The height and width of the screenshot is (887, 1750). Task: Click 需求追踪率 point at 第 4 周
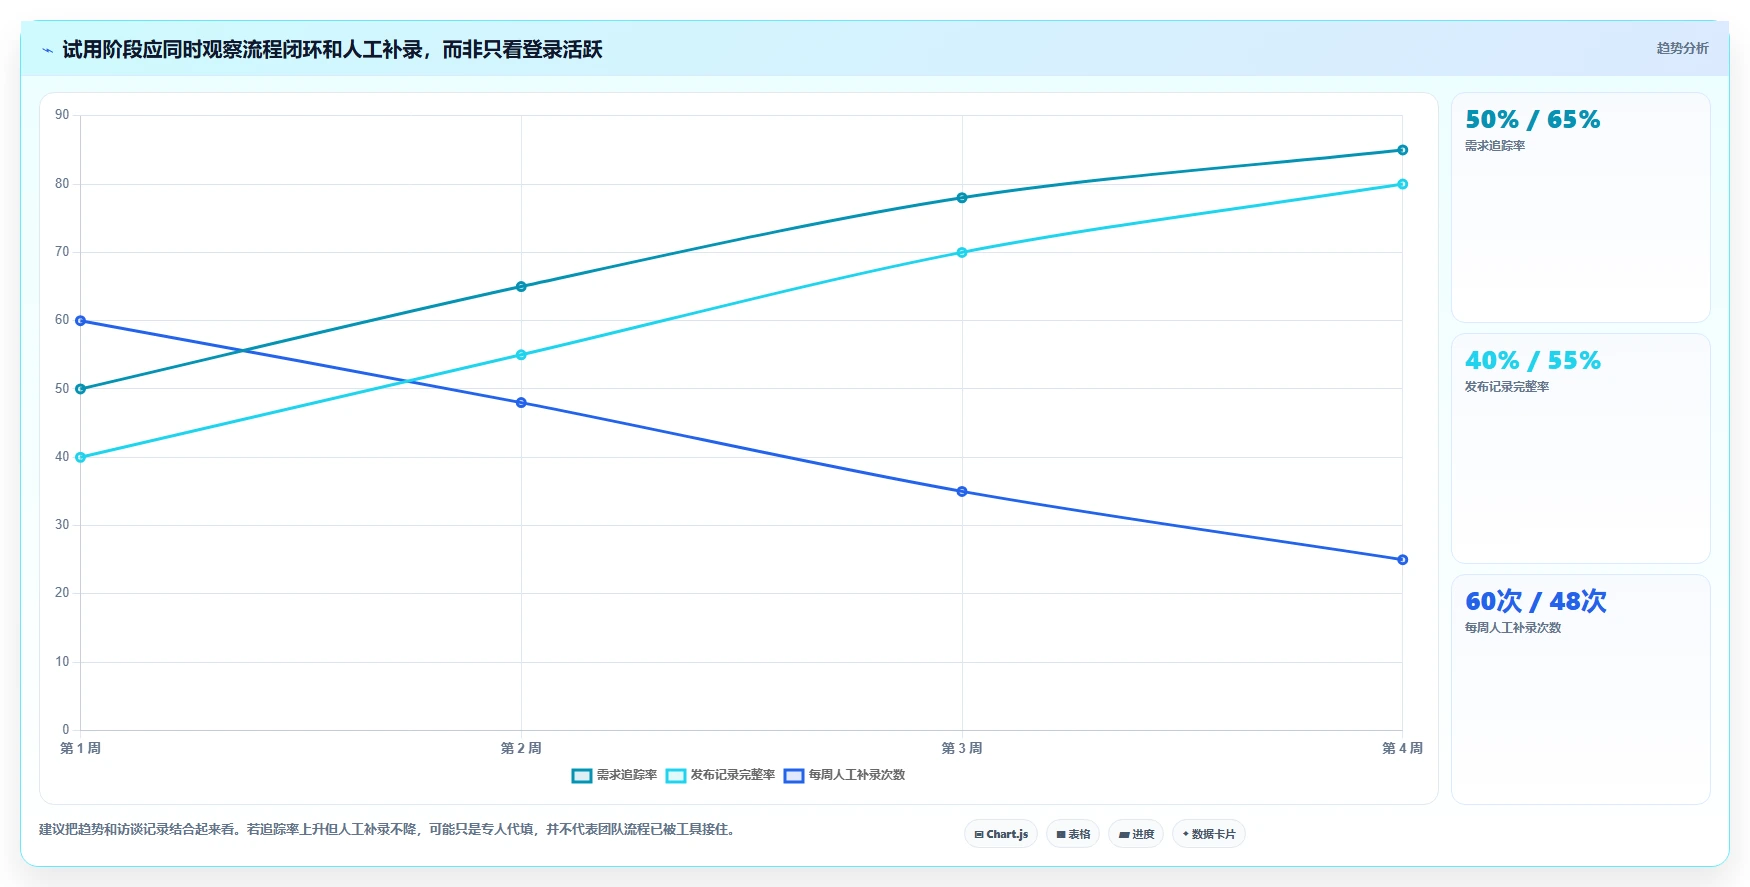tap(1402, 150)
